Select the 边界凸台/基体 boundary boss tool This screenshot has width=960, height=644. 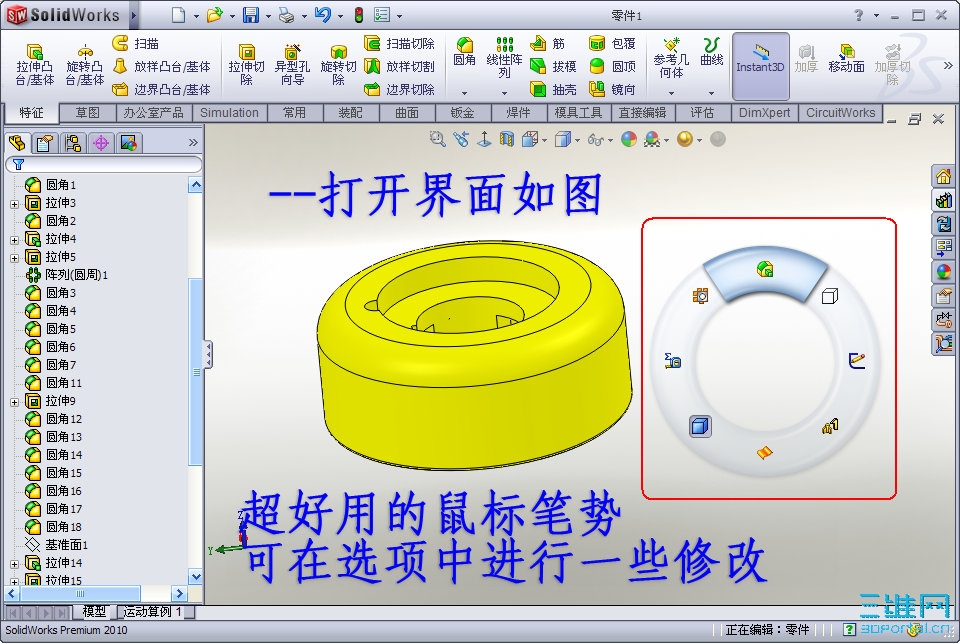tap(162, 89)
